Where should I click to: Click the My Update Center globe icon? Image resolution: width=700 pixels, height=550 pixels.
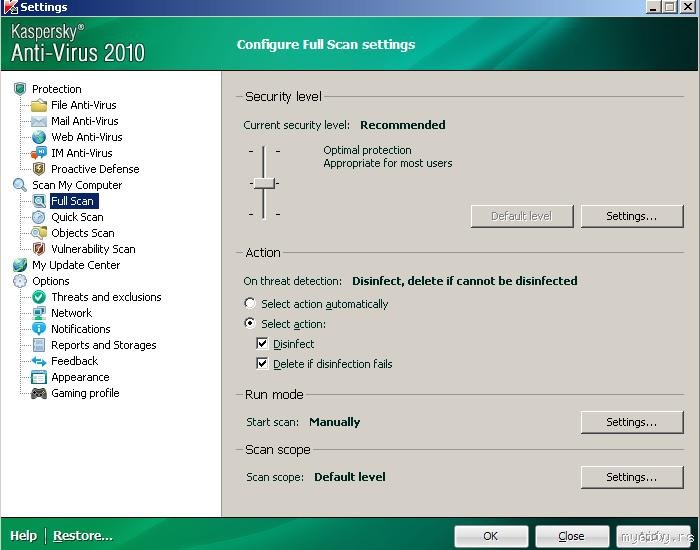point(20,265)
